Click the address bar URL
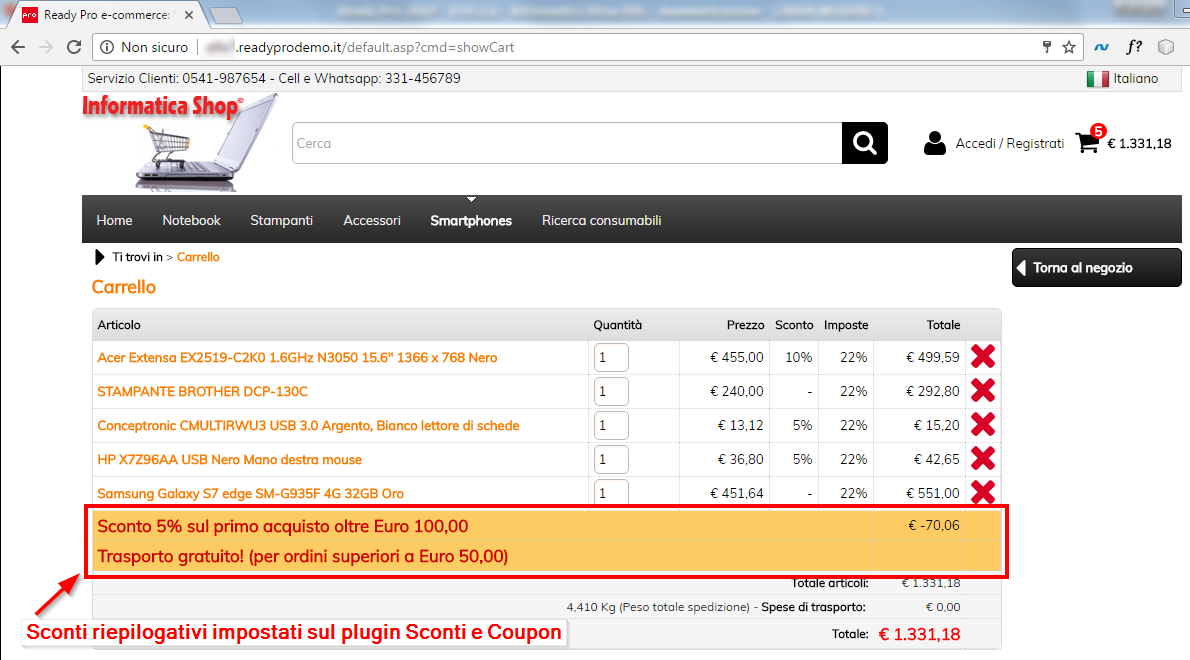 pos(376,47)
